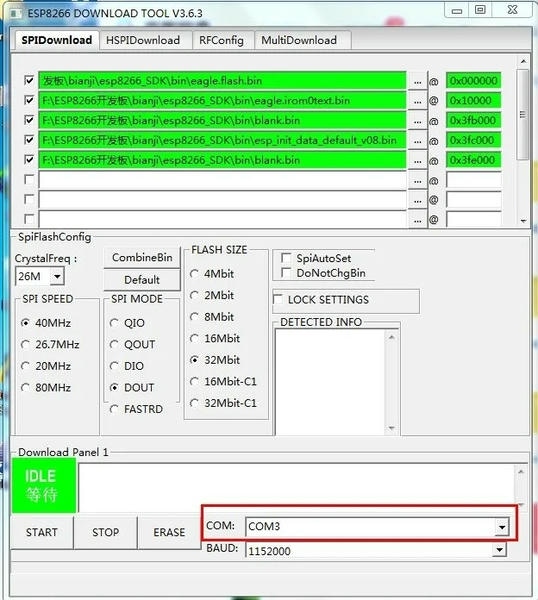538x600 pixels.
Task: Tick the LOCK SETTINGS checkbox
Action: (x=278, y=299)
